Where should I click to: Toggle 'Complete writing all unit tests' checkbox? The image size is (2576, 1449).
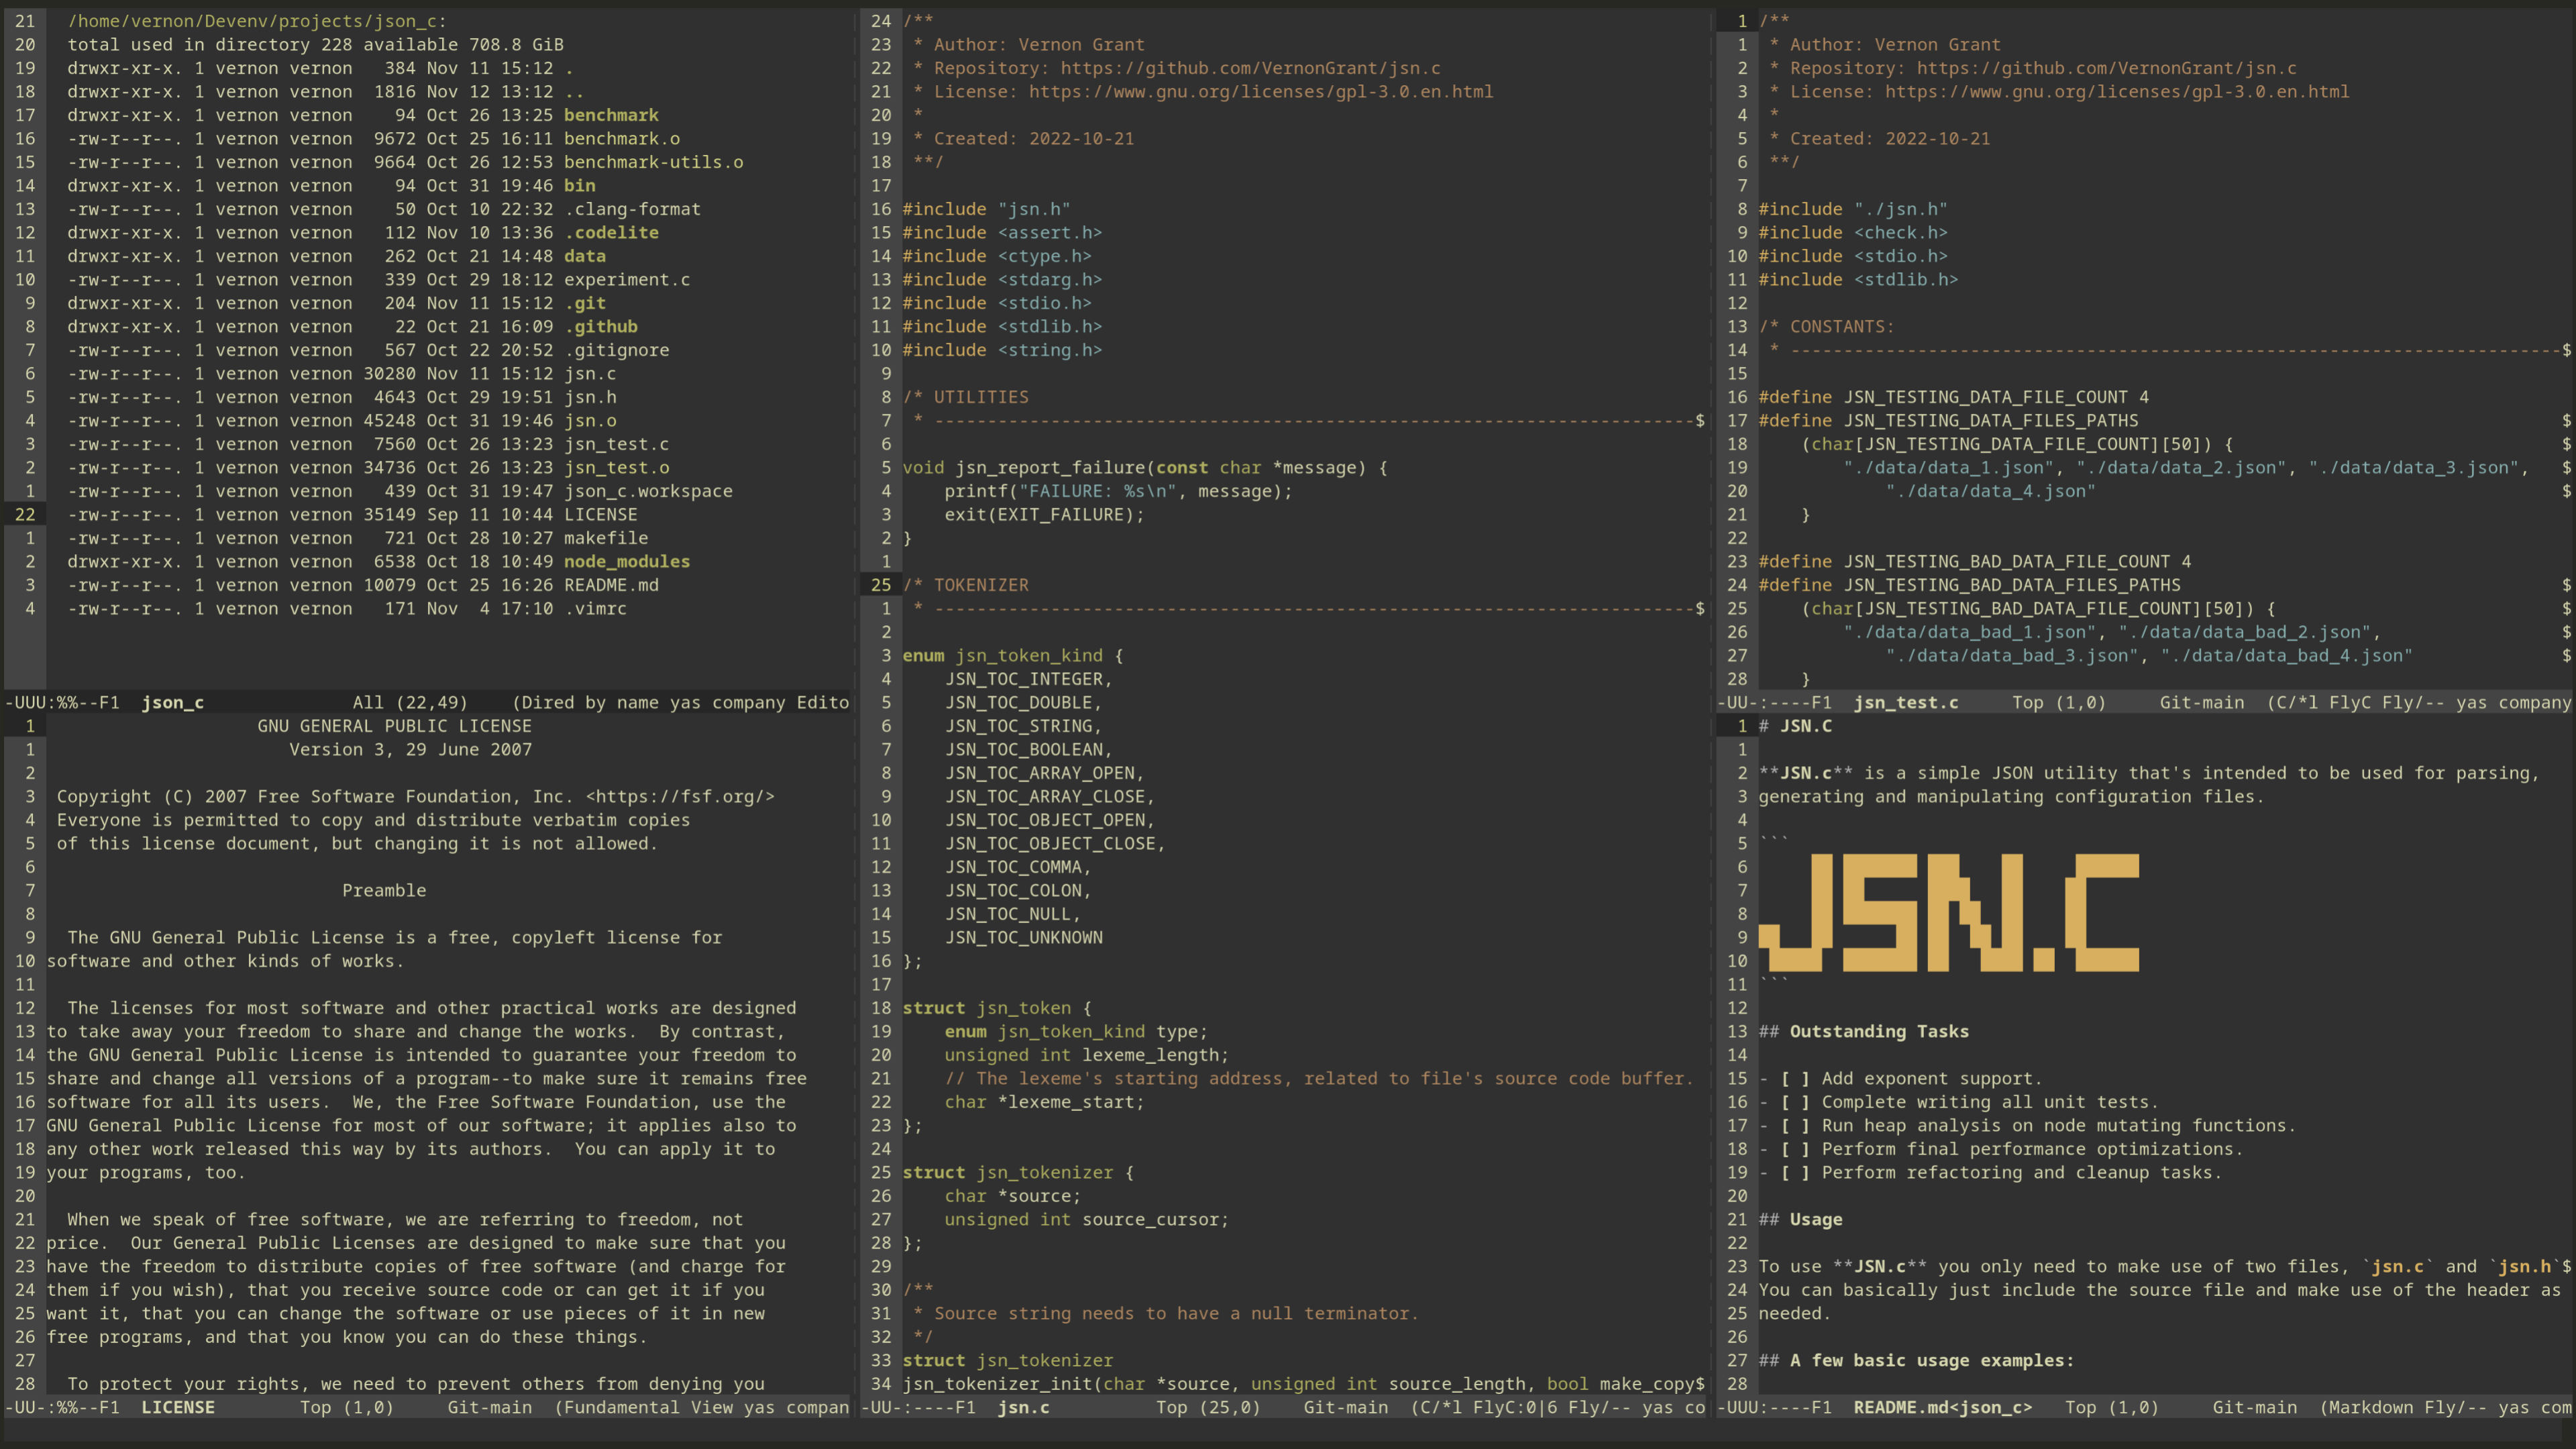pos(1796,1102)
